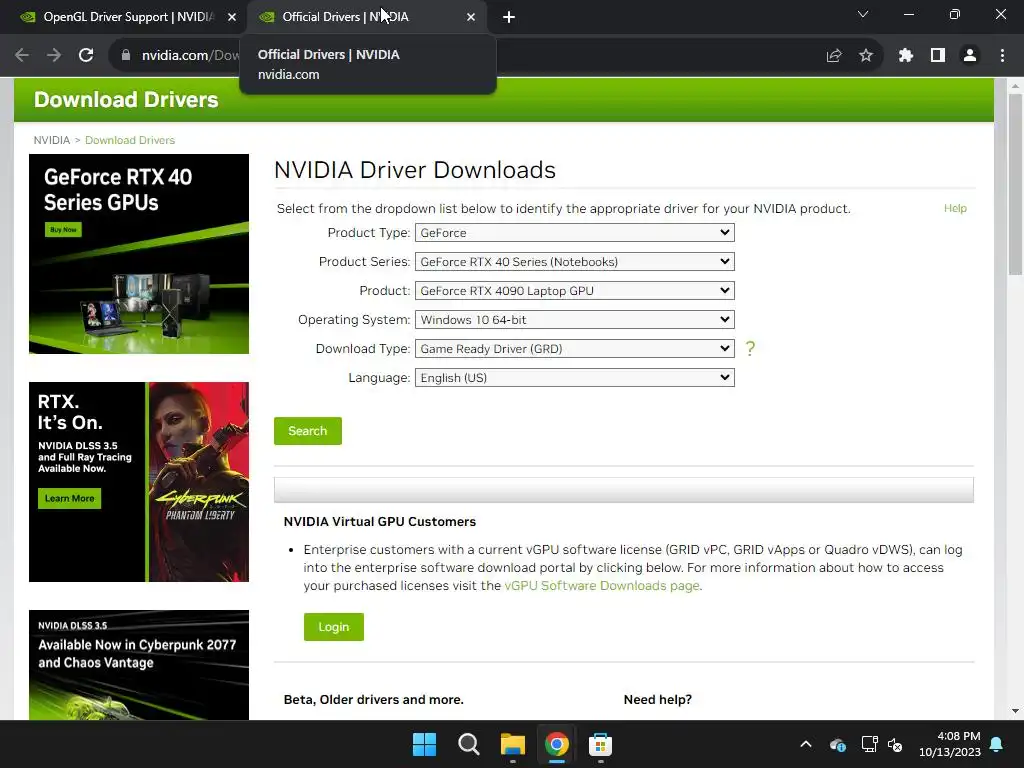Click the NVIDIA breadcrumb link

coord(52,140)
